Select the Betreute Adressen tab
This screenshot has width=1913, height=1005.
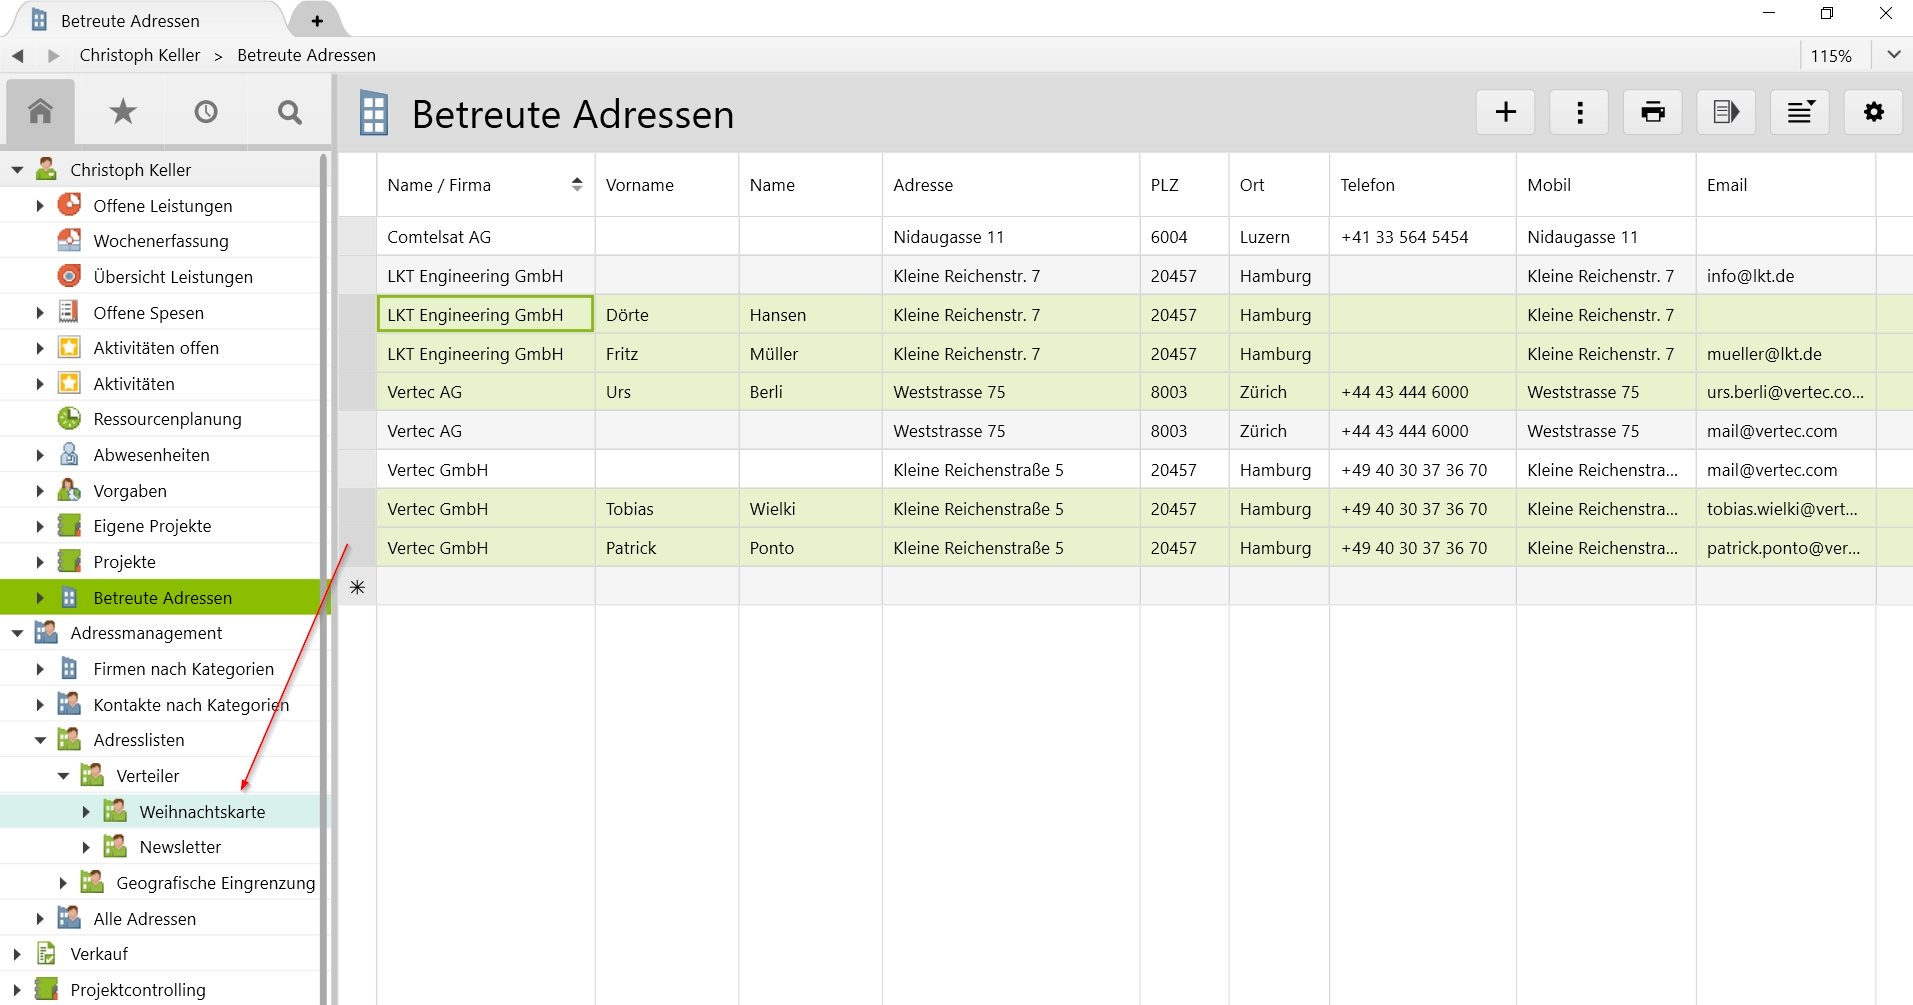click(x=130, y=20)
